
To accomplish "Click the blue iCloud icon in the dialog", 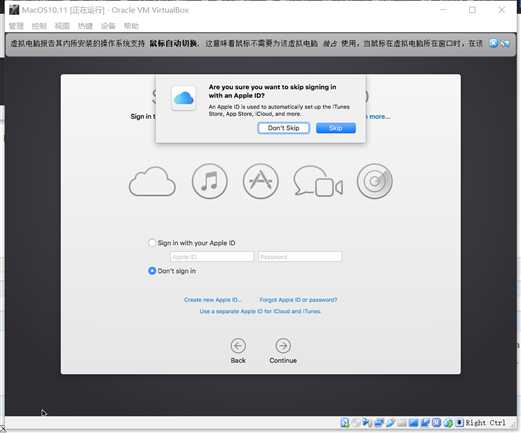I will coord(183,98).
